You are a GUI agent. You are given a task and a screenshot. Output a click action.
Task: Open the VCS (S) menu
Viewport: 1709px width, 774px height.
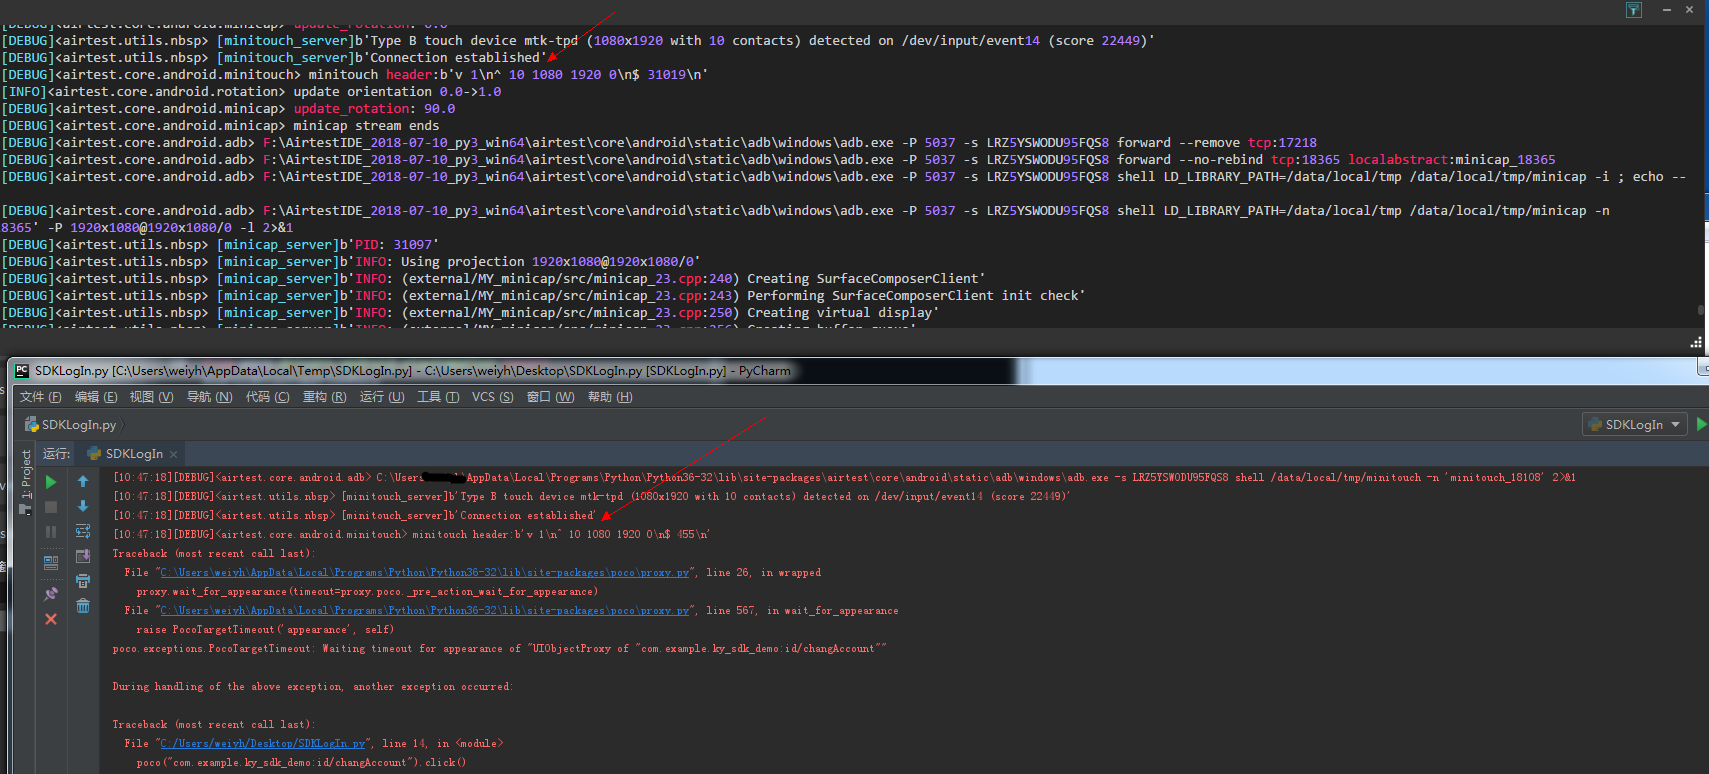pos(493,397)
